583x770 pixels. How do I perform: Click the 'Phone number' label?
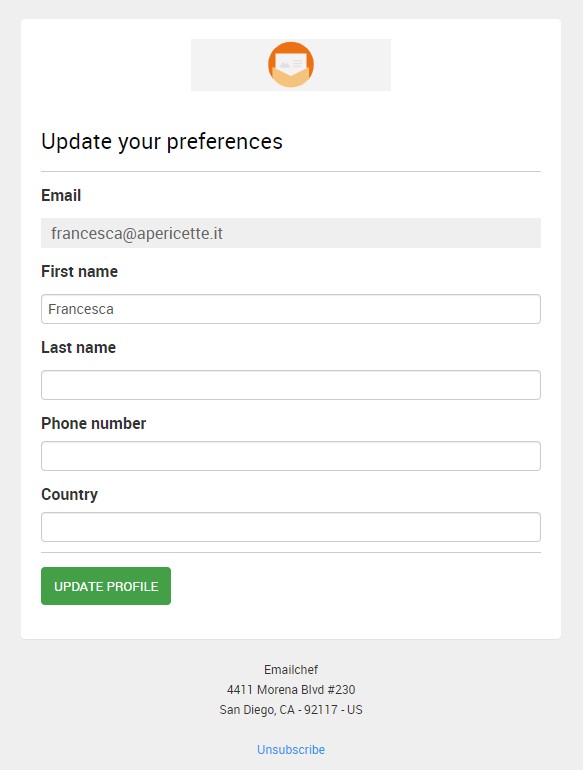click(x=93, y=423)
